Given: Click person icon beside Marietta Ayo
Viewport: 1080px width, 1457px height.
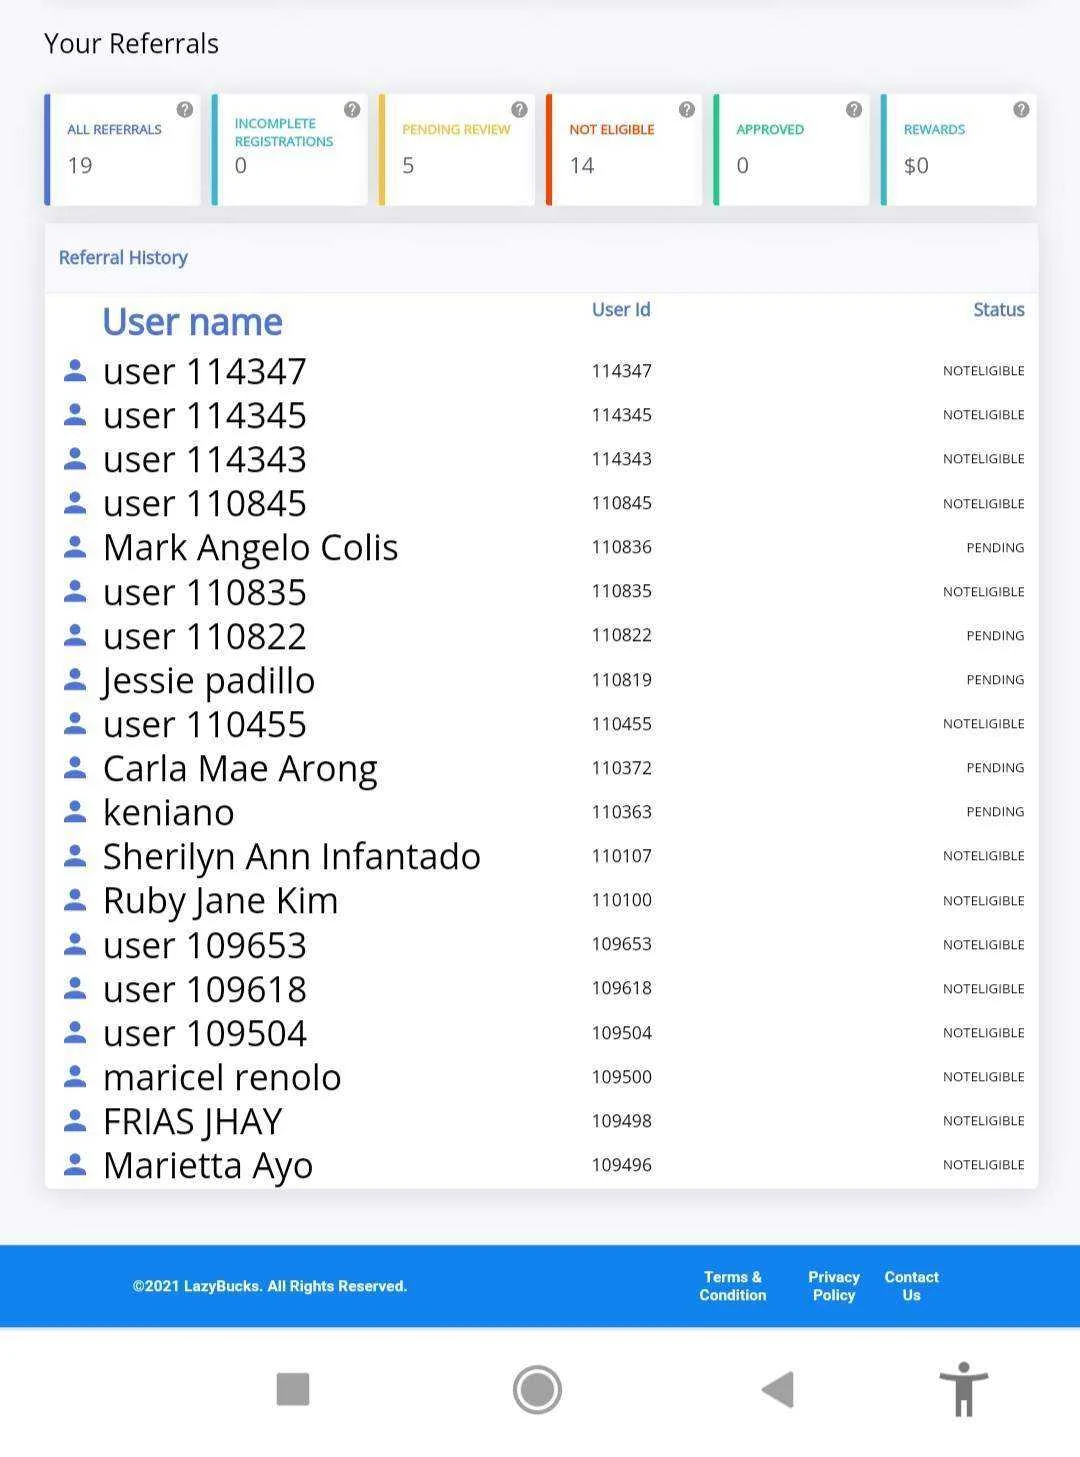Looking at the screenshot, I should click(75, 1164).
